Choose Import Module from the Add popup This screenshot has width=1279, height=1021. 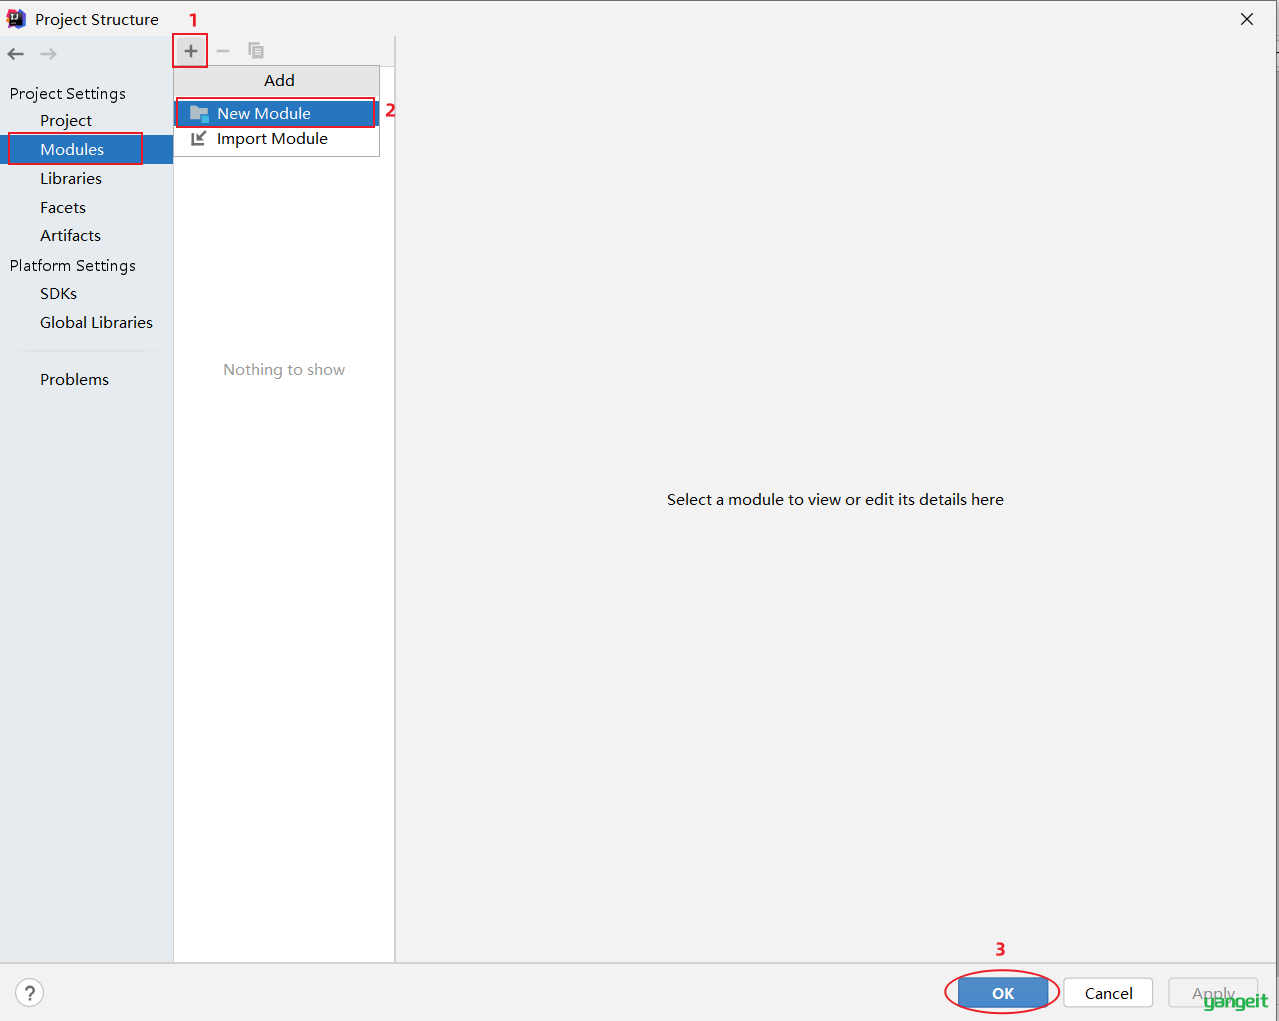click(x=276, y=139)
